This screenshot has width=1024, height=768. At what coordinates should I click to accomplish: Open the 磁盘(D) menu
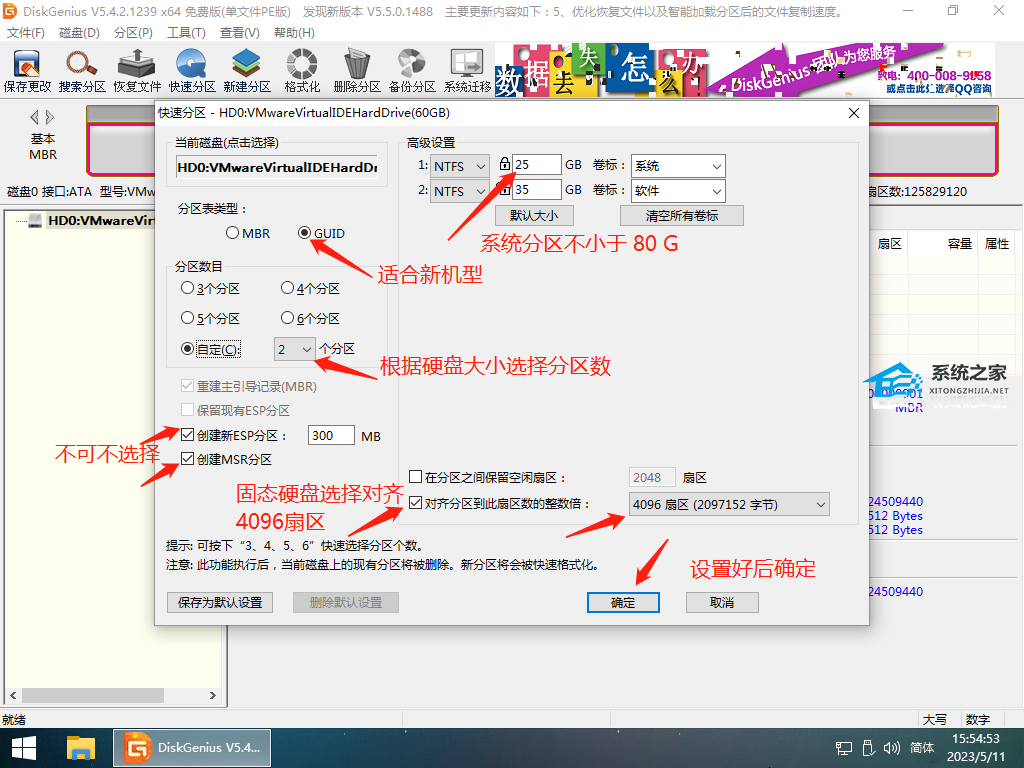point(79,33)
